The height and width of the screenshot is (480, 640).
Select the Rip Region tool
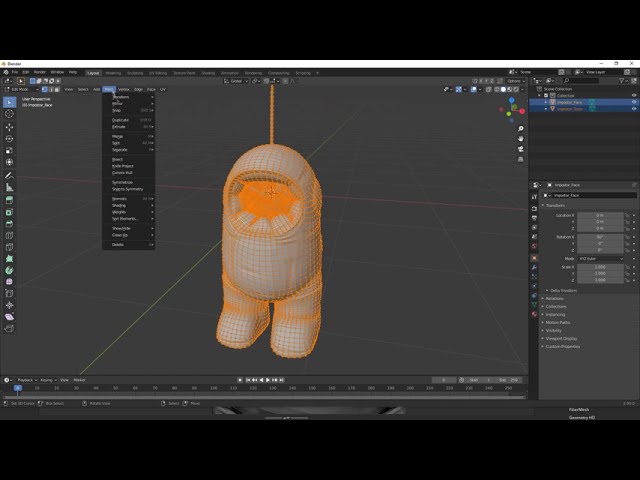[9, 329]
